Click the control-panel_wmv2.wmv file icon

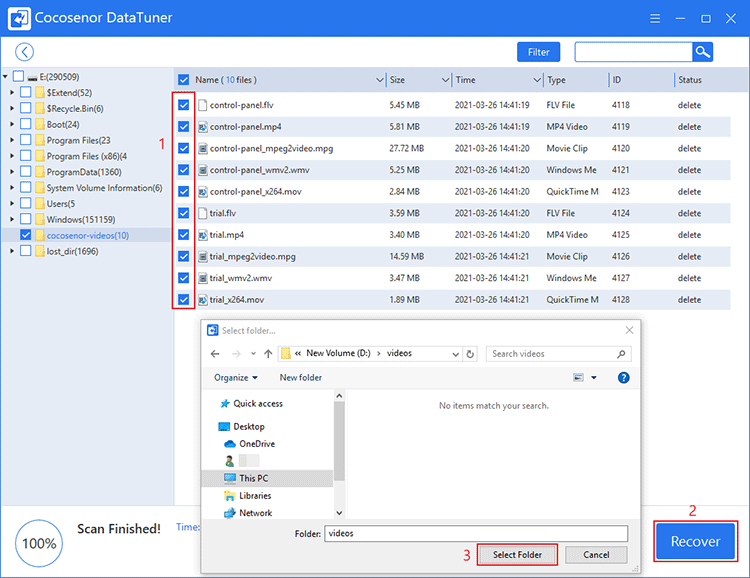pos(203,170)
